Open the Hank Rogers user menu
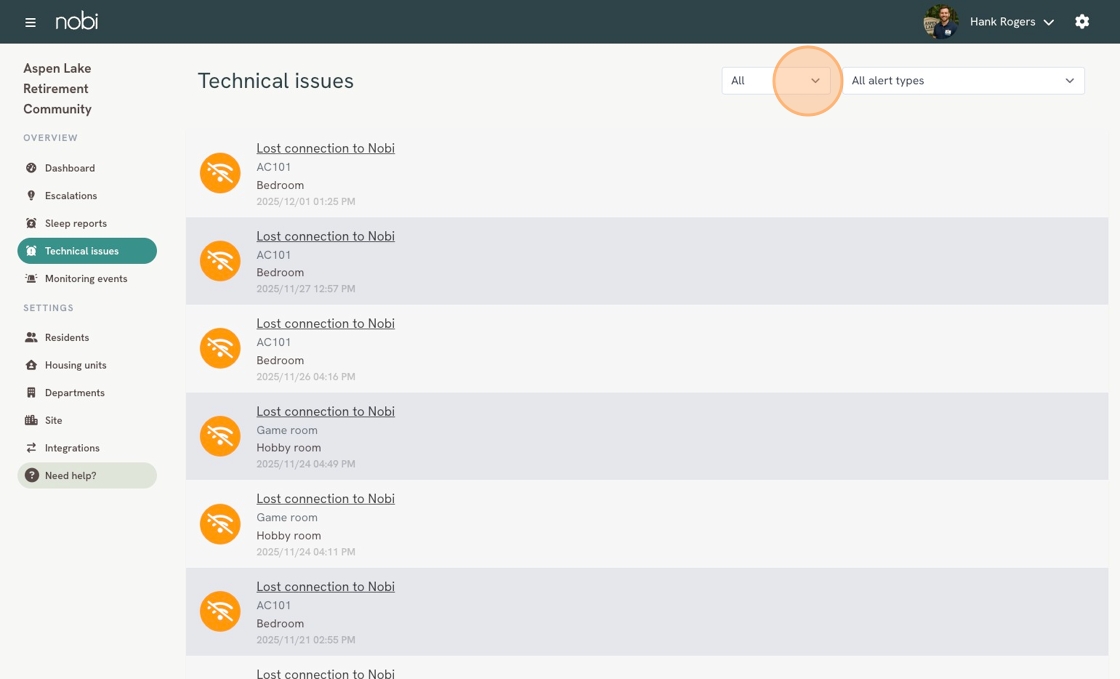1120x679 pixels. tap(1011, 22)
